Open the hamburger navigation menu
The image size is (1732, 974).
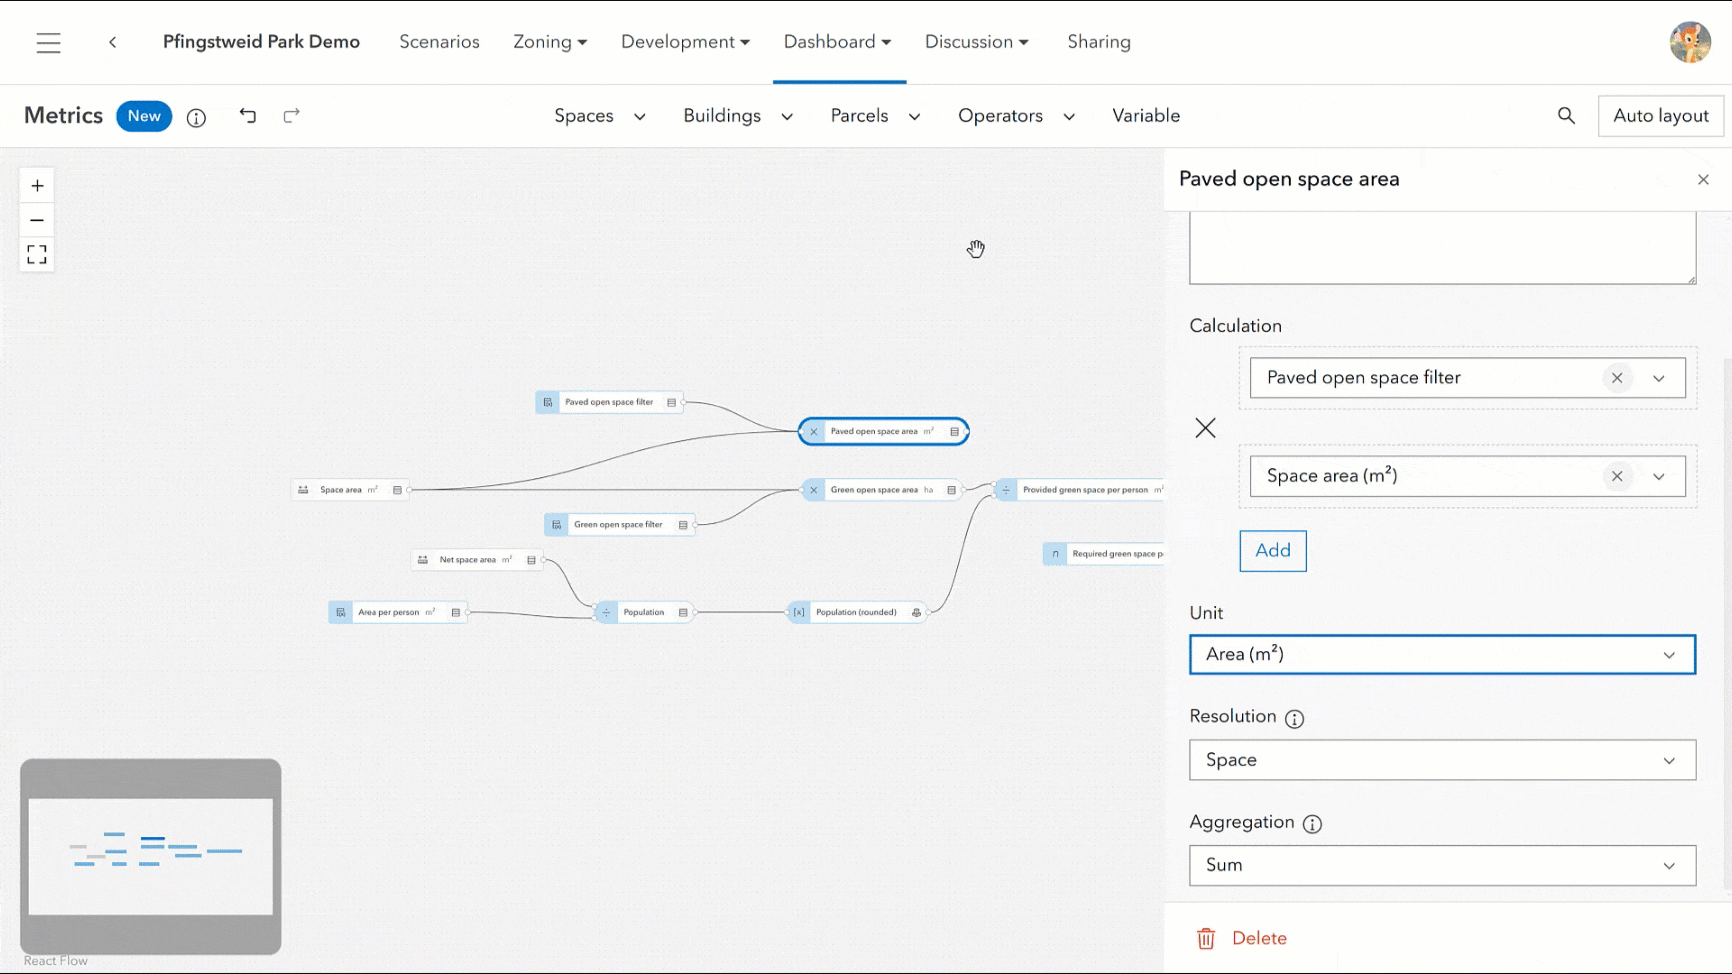click(x=48, y=42)
